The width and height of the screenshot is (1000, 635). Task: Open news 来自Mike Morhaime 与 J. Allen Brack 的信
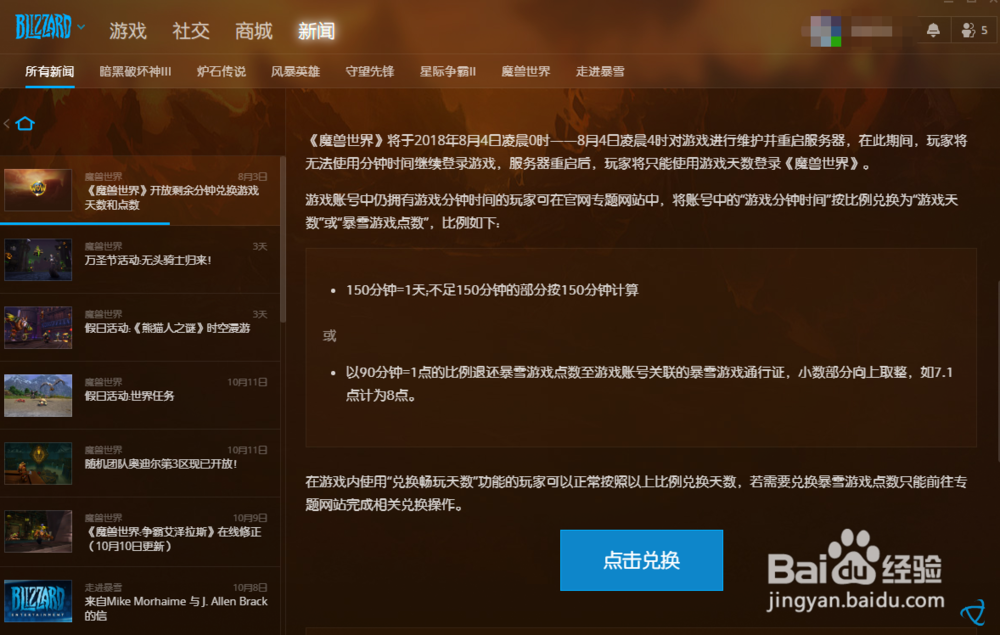pos(140,601)
